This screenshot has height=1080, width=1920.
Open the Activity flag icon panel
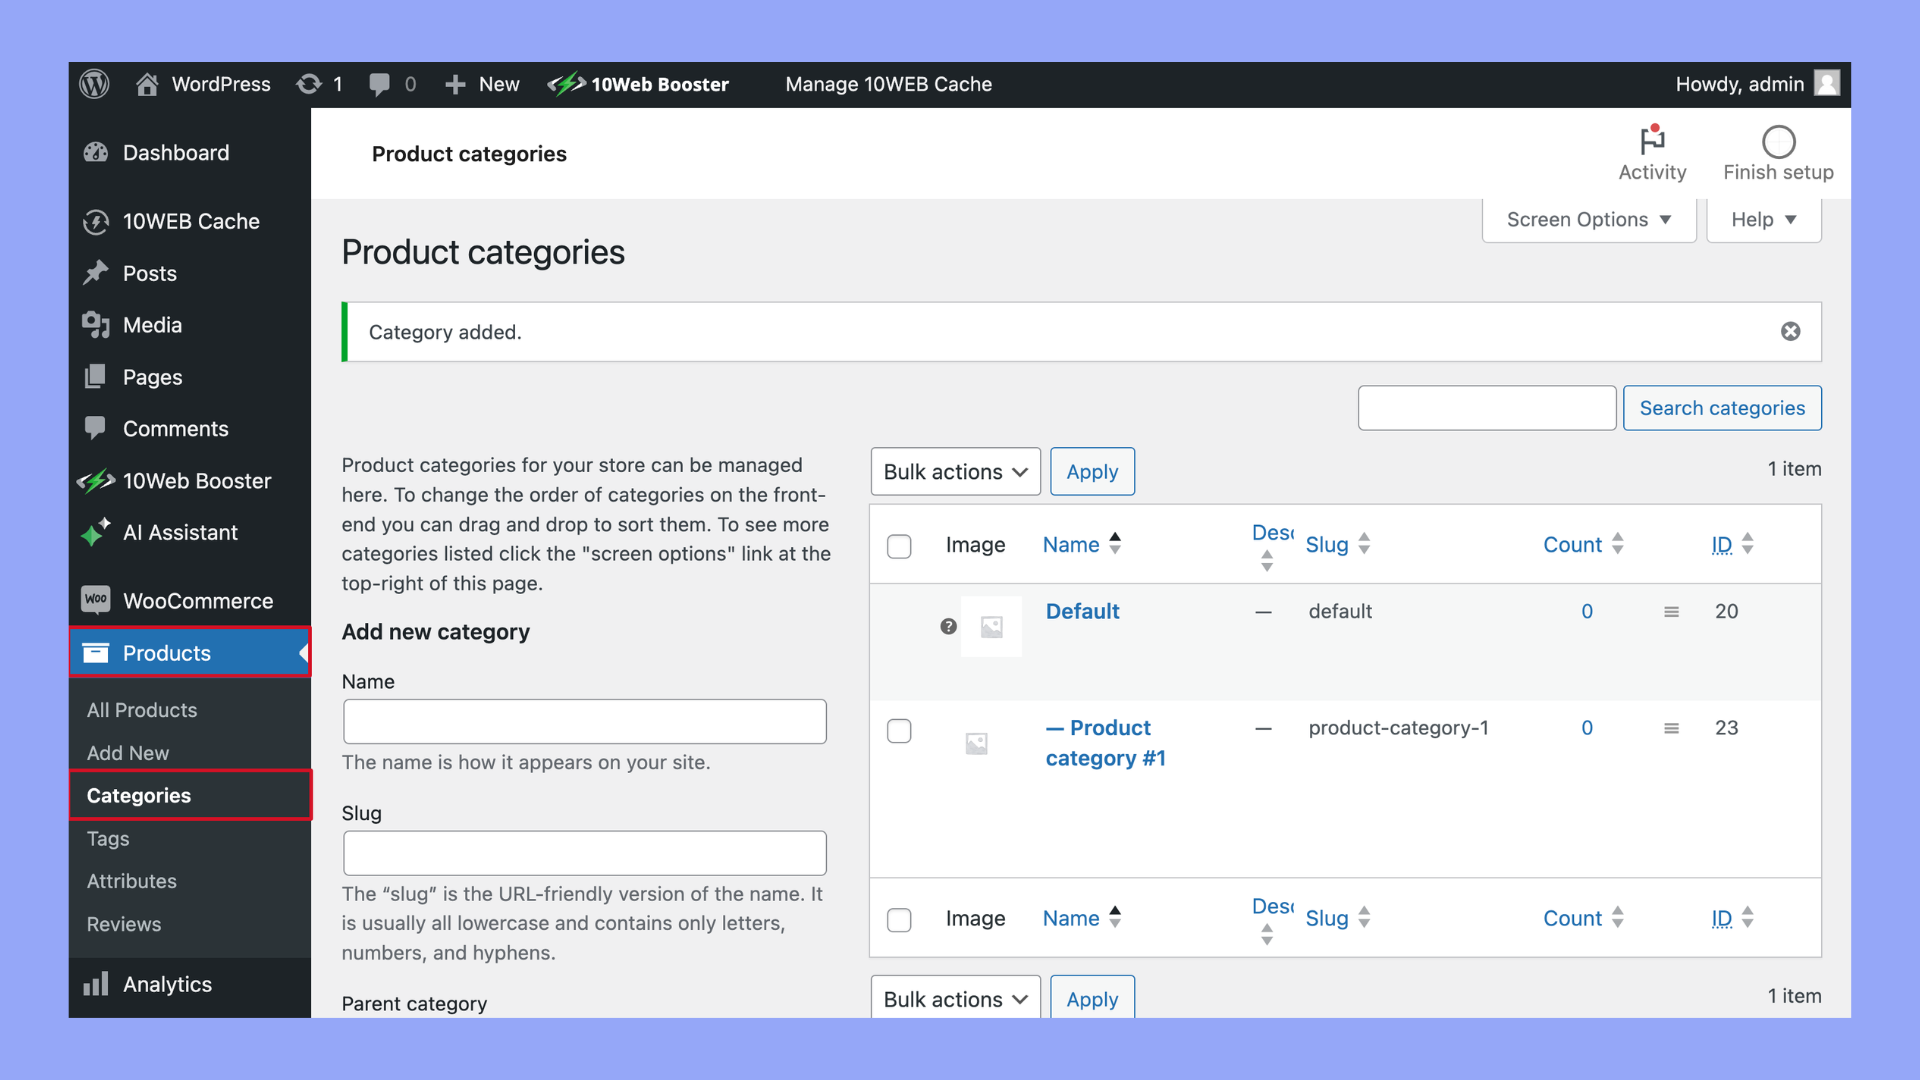pos(1652,141)
